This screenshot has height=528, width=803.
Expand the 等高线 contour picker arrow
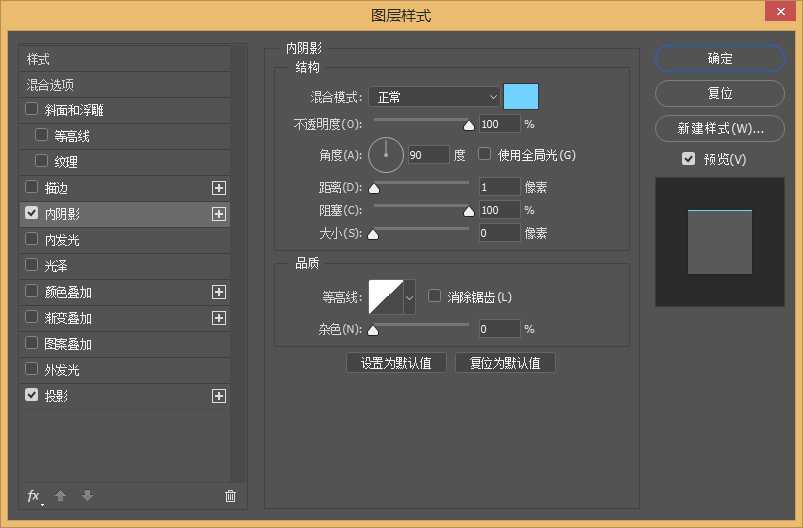point(409,297)
